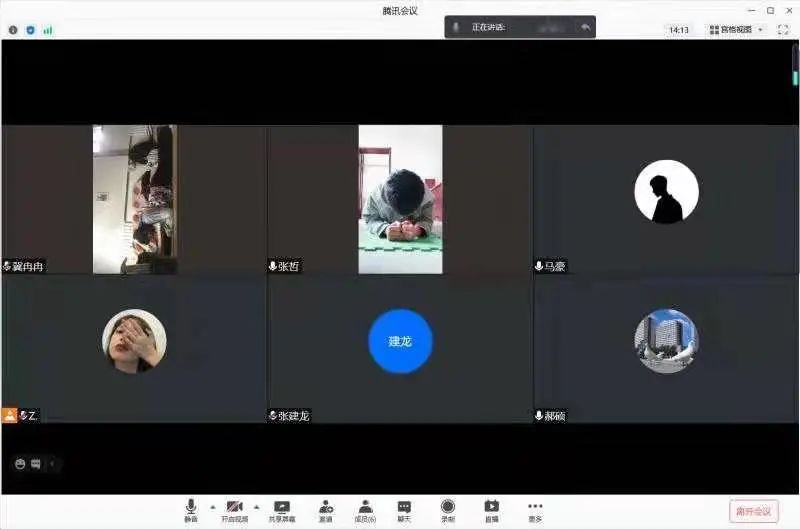Viewport: 800px width, 529px height.
Task: Click the reply arrow in speaking banner
Action: (585, 27)
